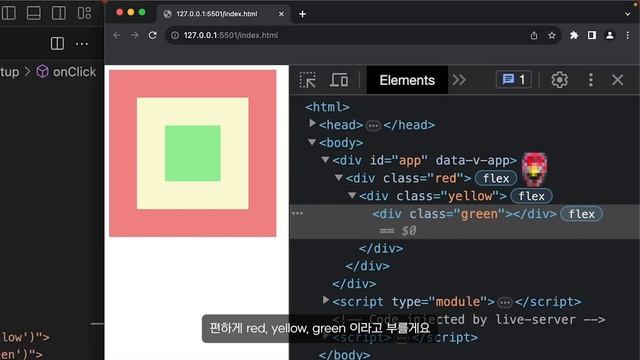Switch to the Elements tab

(x=407, y=80)
